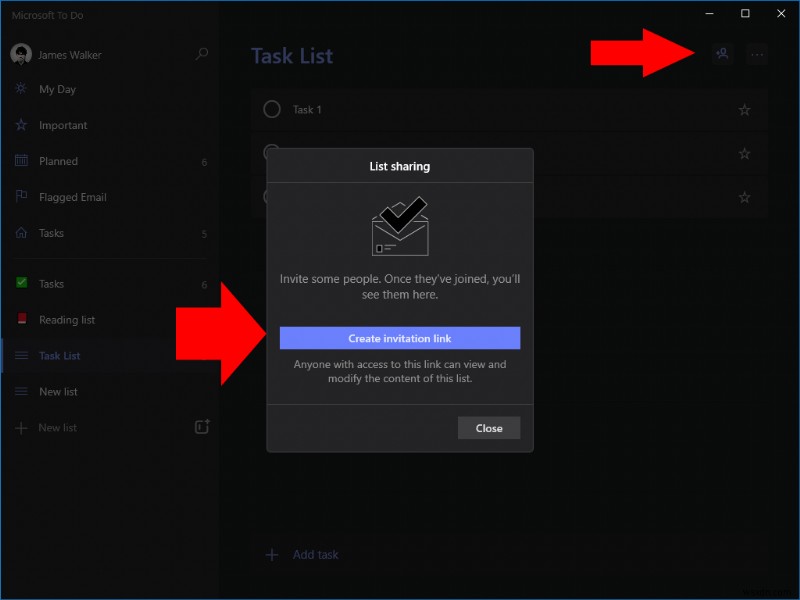The height and width of the screenshot is (600, 800).
Task: Open search with the magnifying glass icon
Action: 201,54
